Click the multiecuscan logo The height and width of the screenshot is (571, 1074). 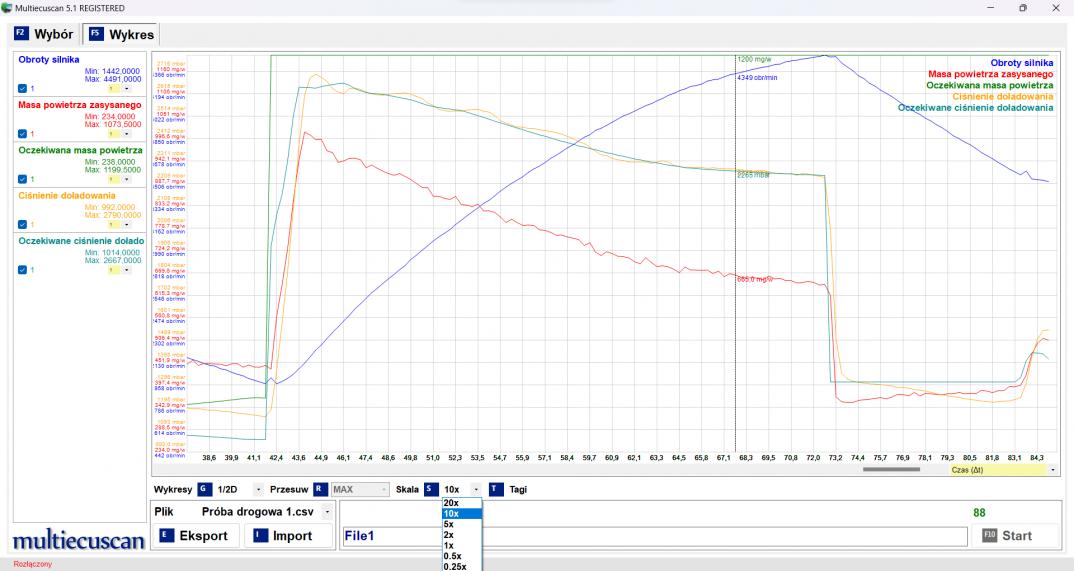coord(79,541)
